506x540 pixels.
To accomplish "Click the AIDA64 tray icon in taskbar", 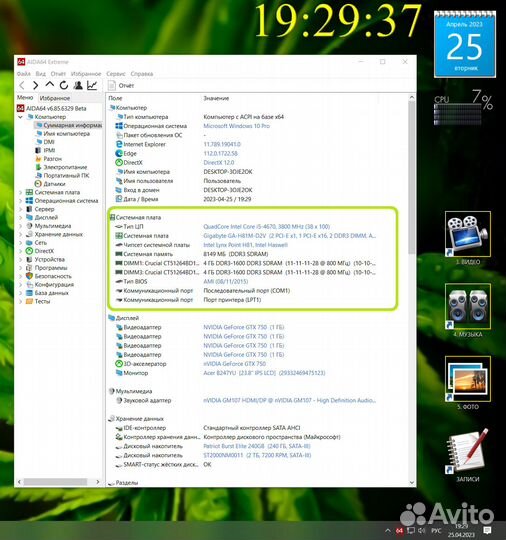I will [x=399, y=531].
